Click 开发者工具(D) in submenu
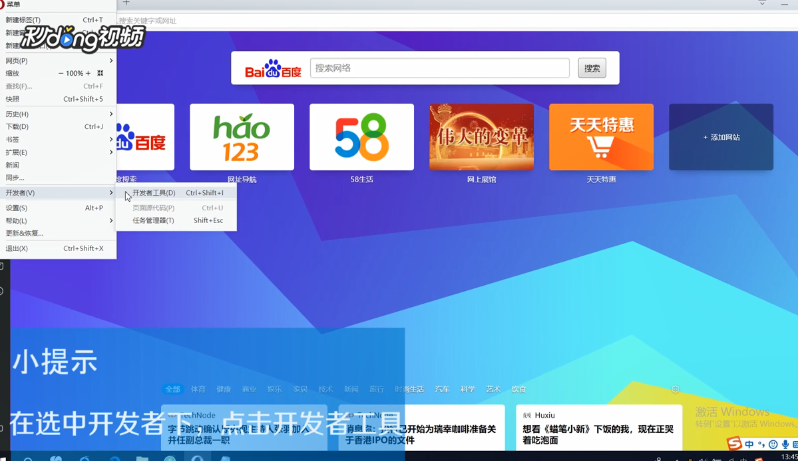 pos(176,193)
